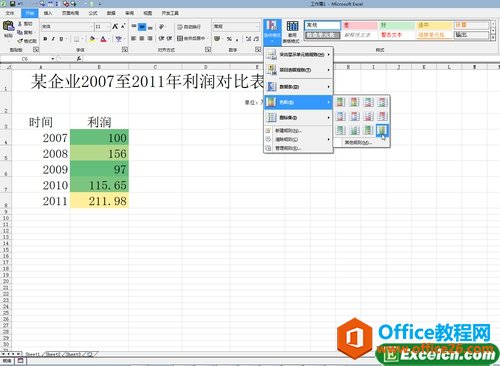Screen dimensions: 500x366
Task: Click the percent style icon
Action: coord(229,39)
